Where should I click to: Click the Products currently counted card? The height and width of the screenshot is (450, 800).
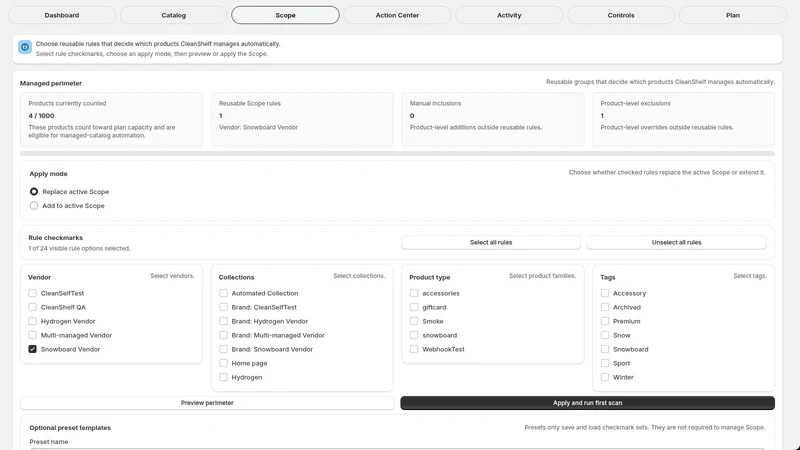(x=112, y=119)
